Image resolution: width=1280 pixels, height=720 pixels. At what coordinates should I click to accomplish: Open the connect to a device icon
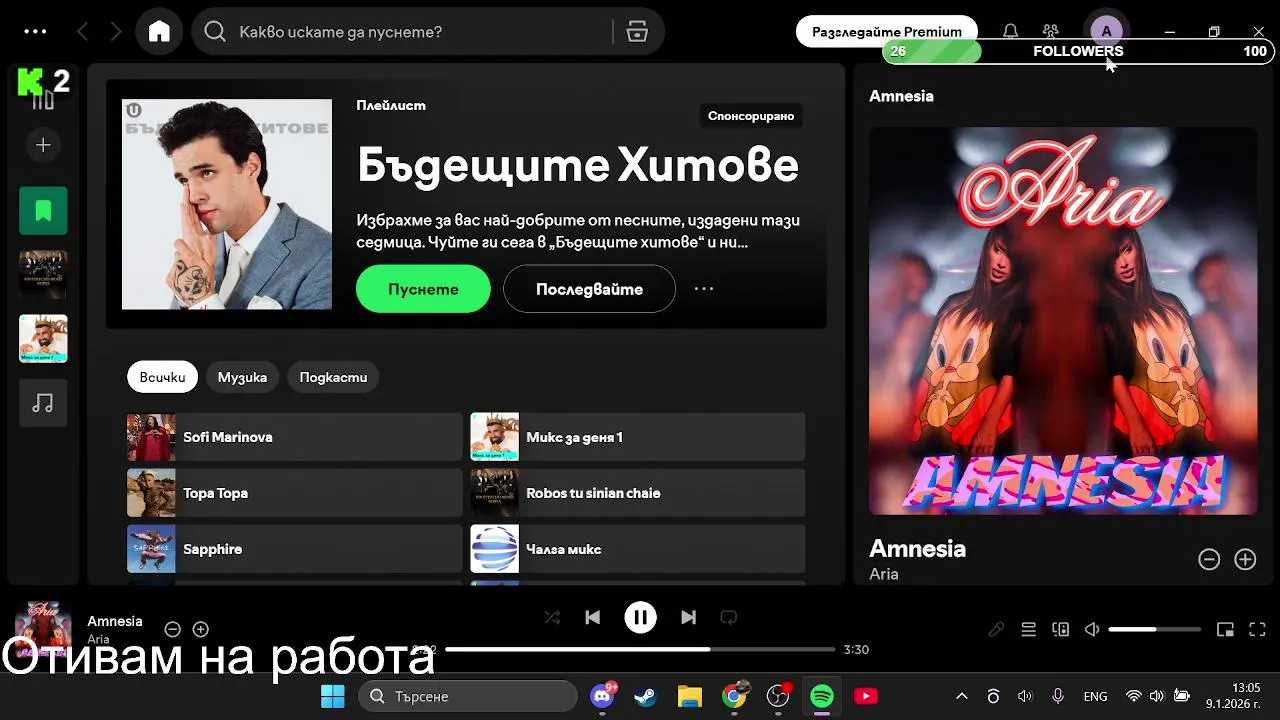[x=1060, y=629]
